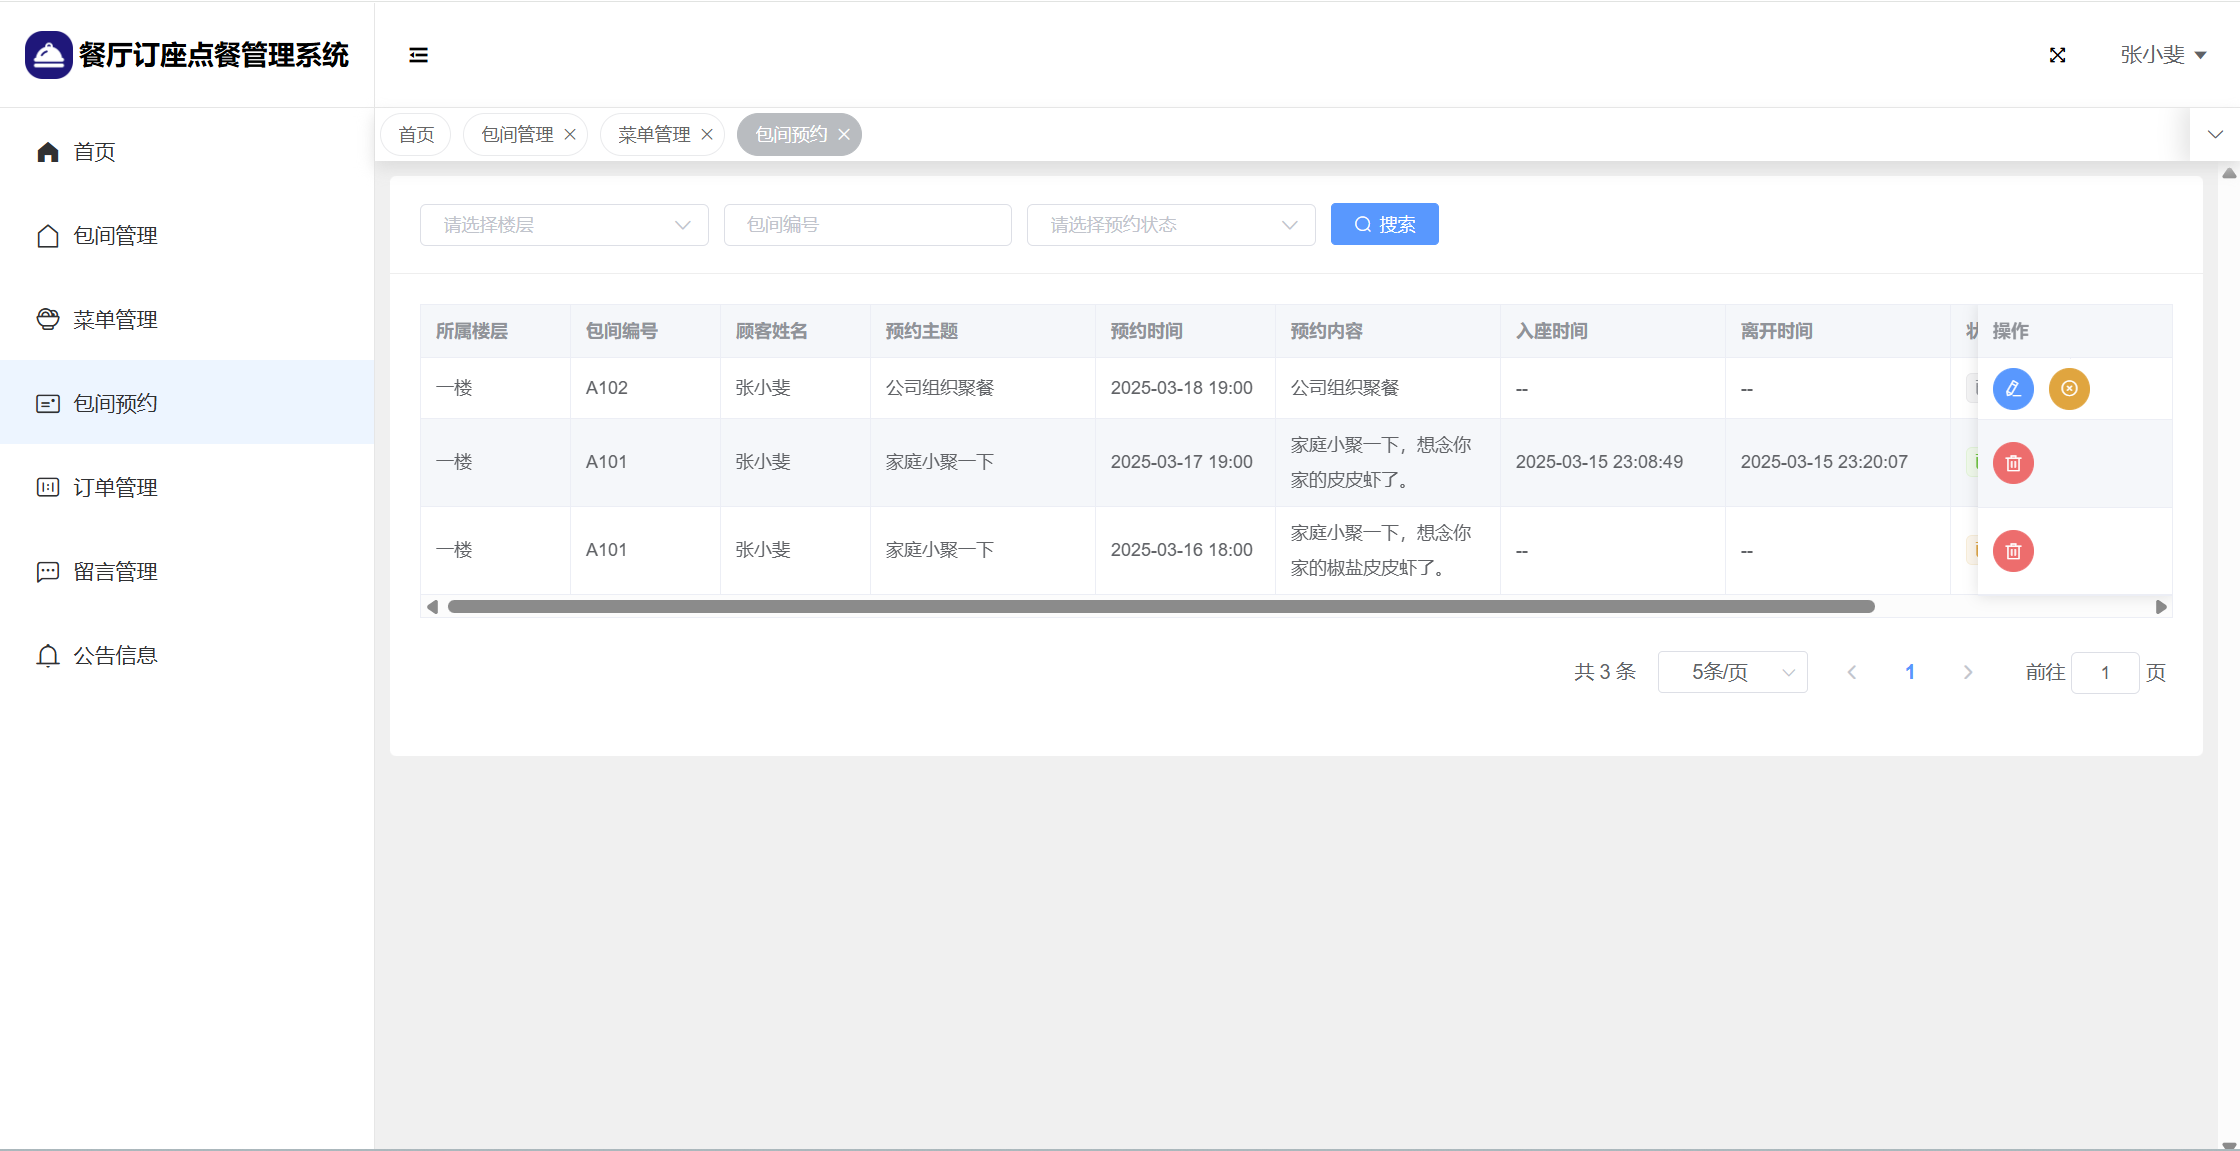Close the 包间管理 tab

pos(570,135)
